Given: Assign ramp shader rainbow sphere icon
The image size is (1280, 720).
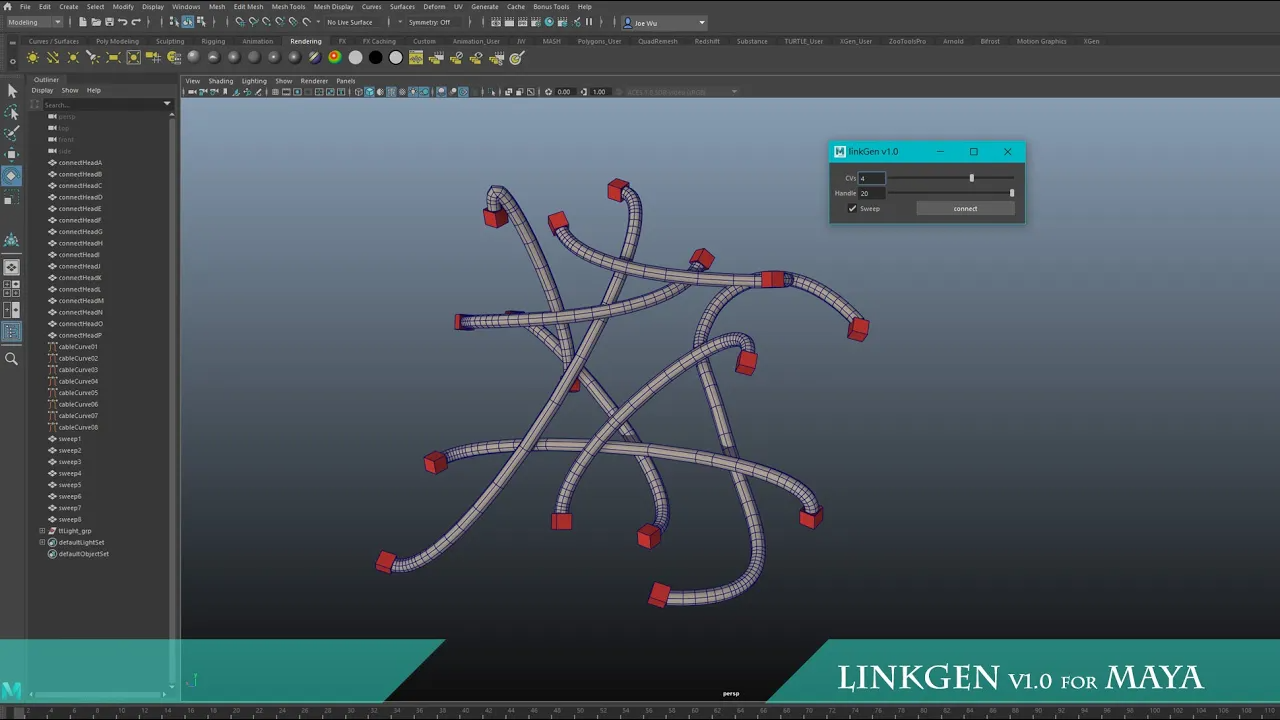Looking at the screenshot, I should coord(335,58).
